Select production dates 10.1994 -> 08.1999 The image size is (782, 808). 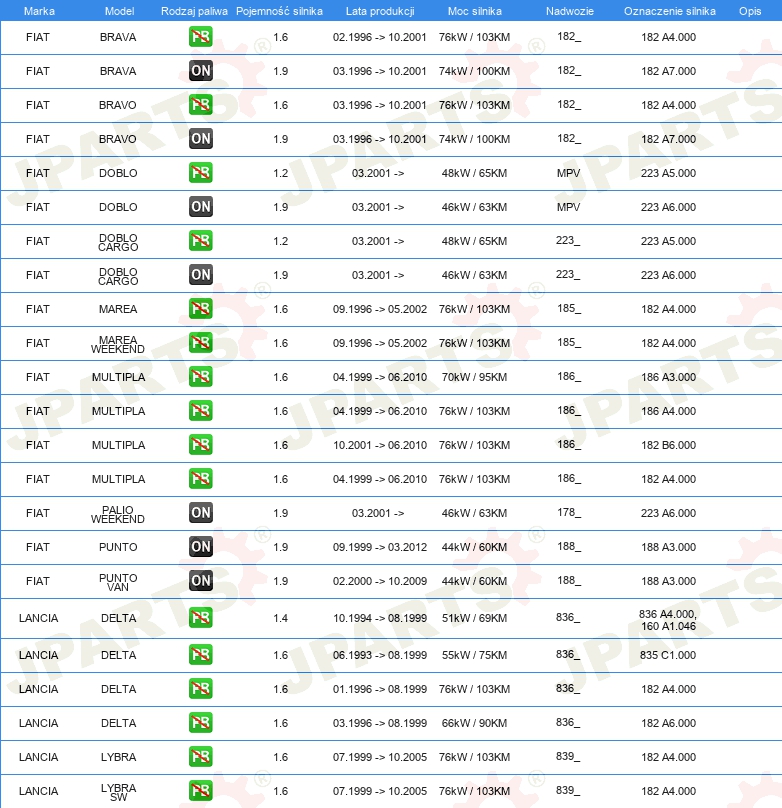tap(380, 618)
